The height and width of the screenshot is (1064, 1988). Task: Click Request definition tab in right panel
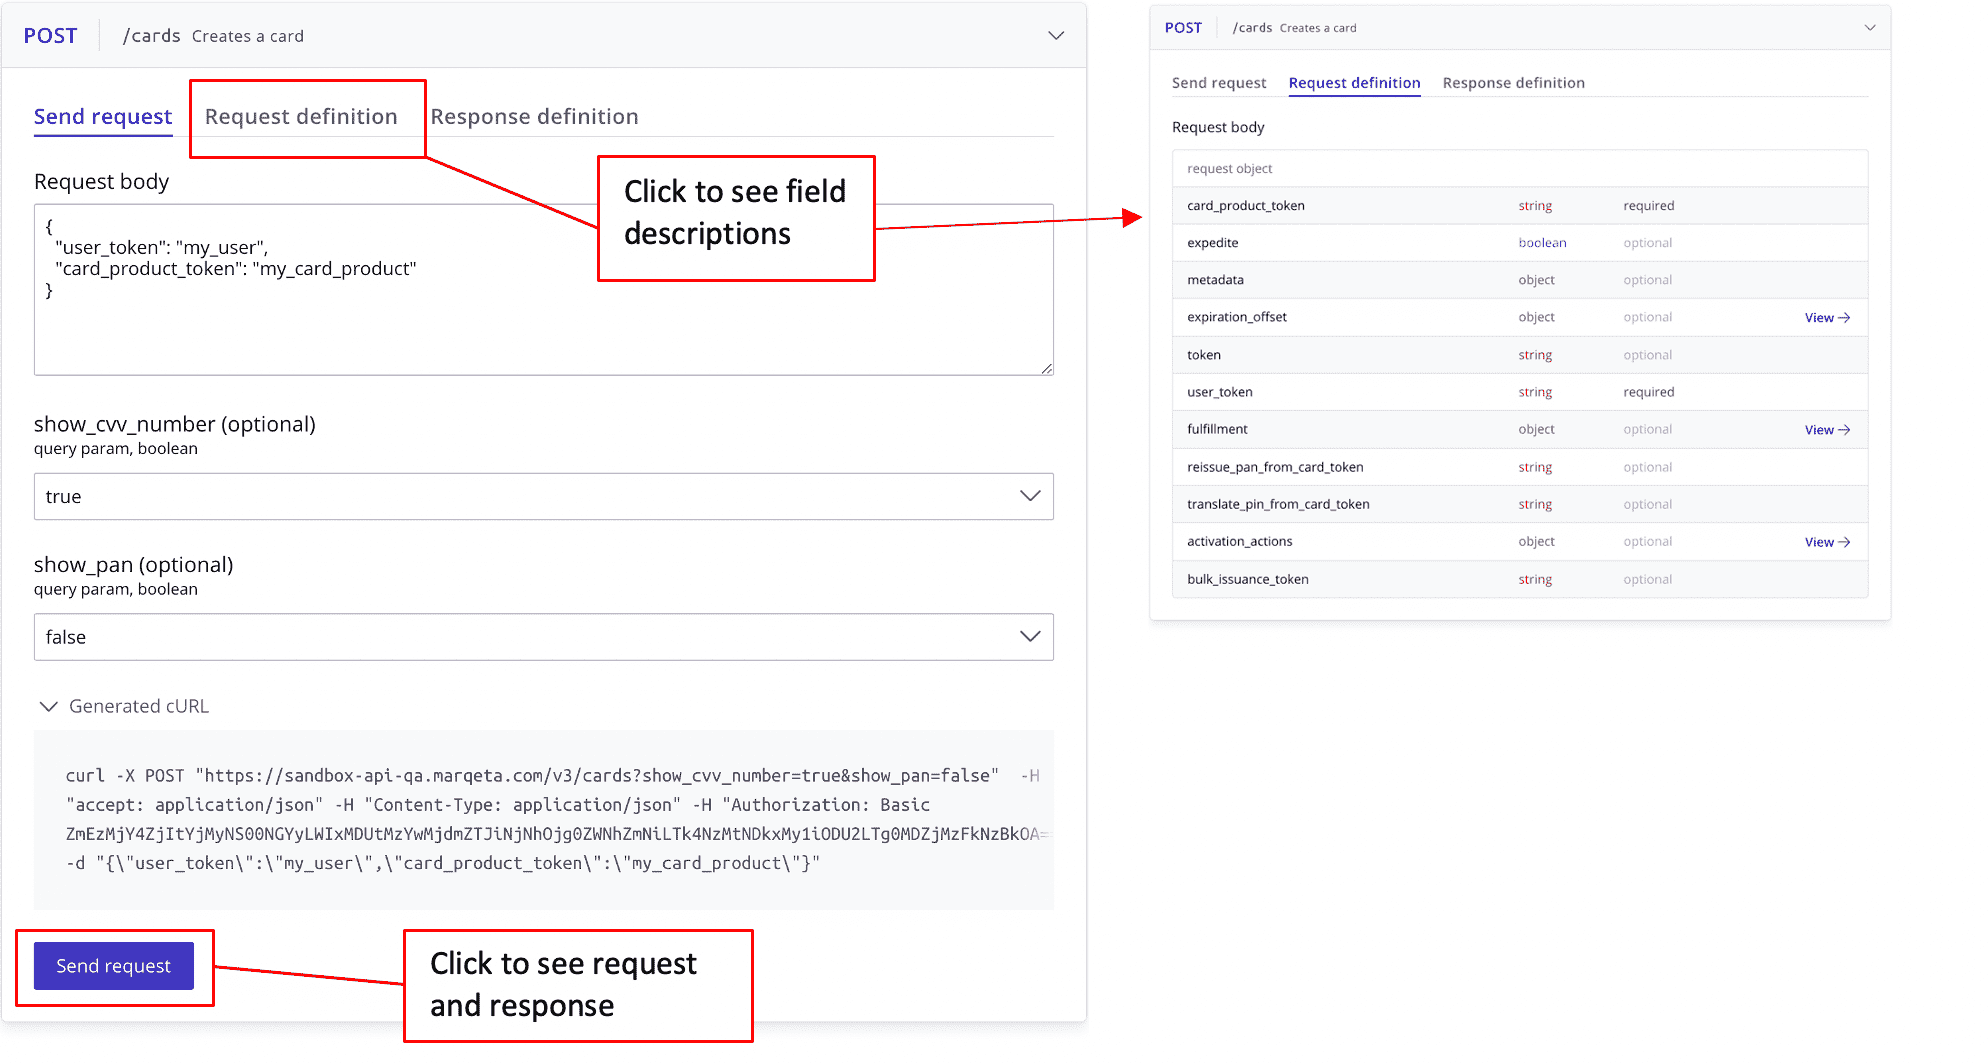(1354, 83)
